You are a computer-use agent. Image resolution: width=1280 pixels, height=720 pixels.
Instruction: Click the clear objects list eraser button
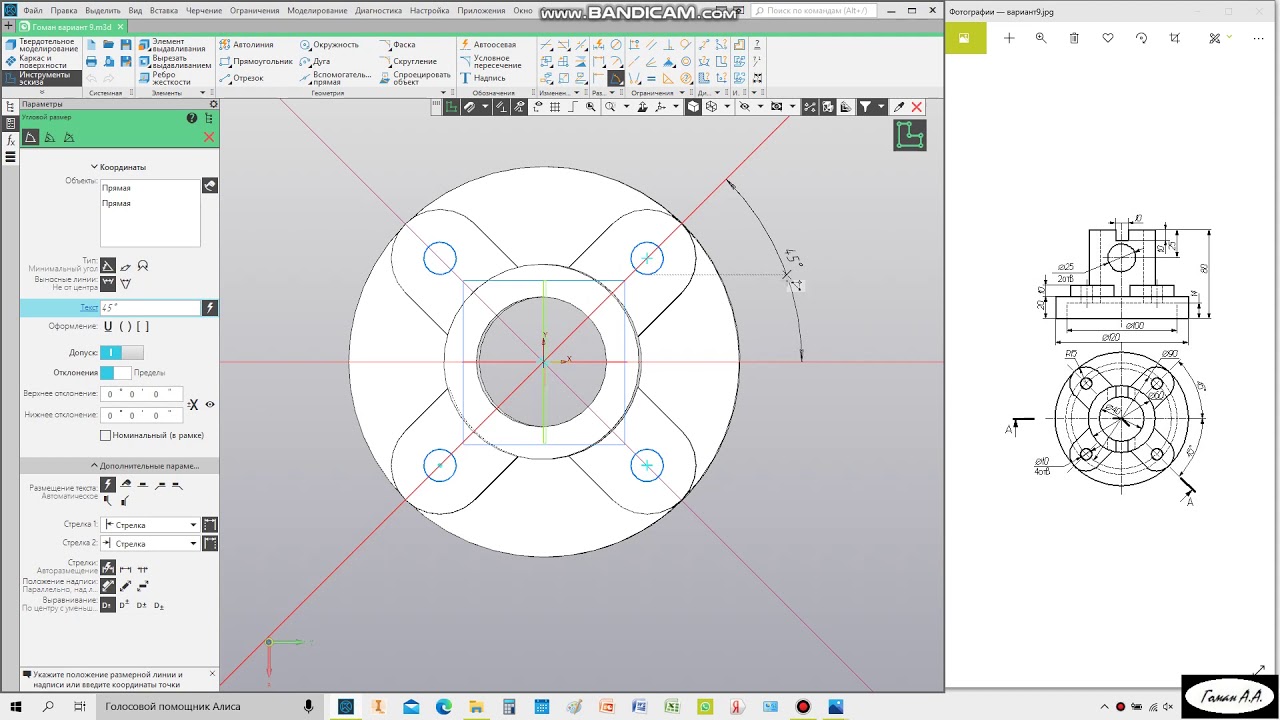[x=210, y=186]
